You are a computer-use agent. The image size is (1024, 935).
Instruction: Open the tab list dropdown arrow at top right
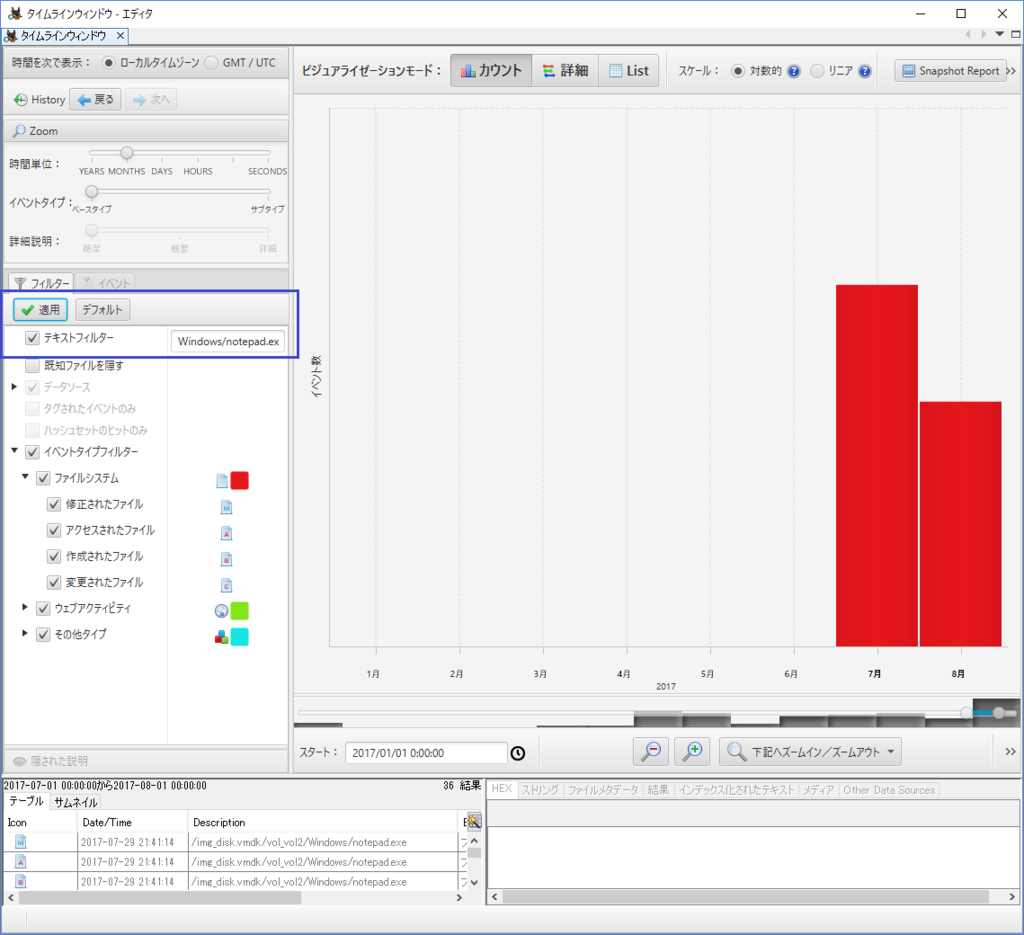(x=999, y=34)
